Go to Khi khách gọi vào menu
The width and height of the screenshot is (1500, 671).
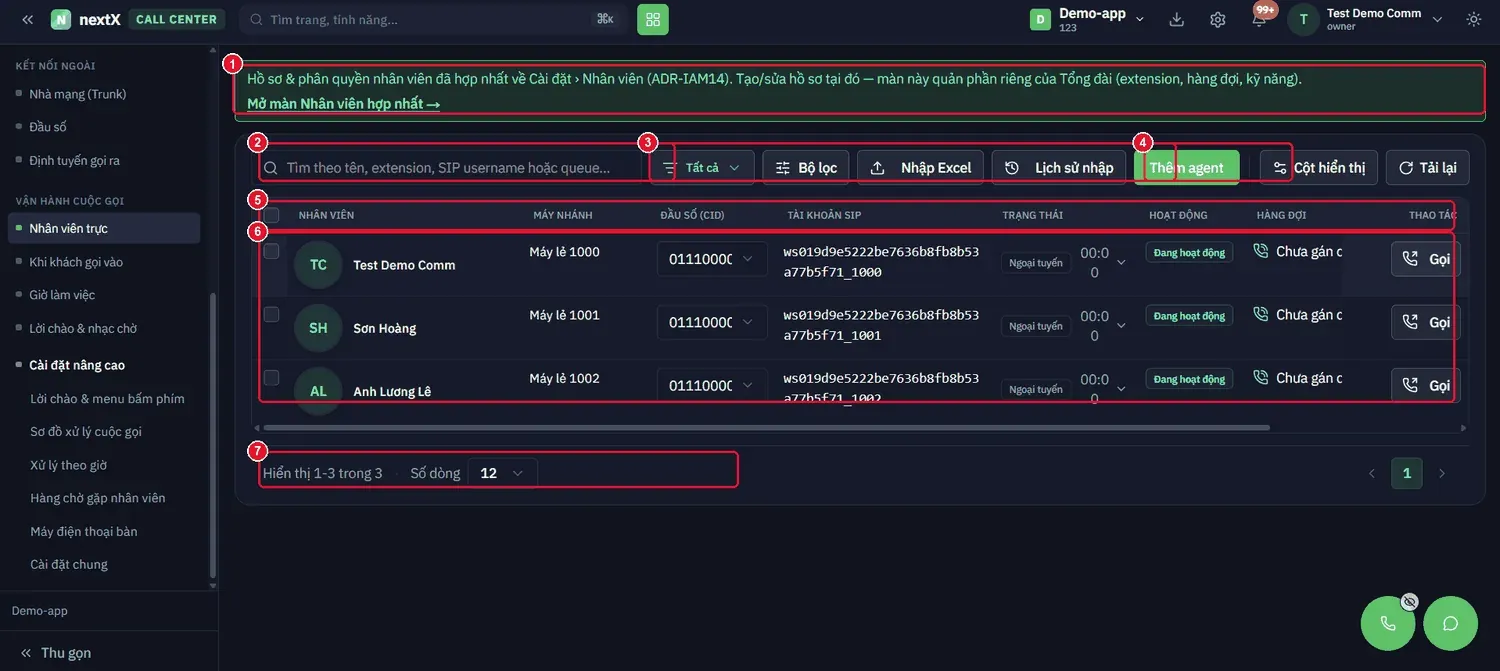[76, 261]
